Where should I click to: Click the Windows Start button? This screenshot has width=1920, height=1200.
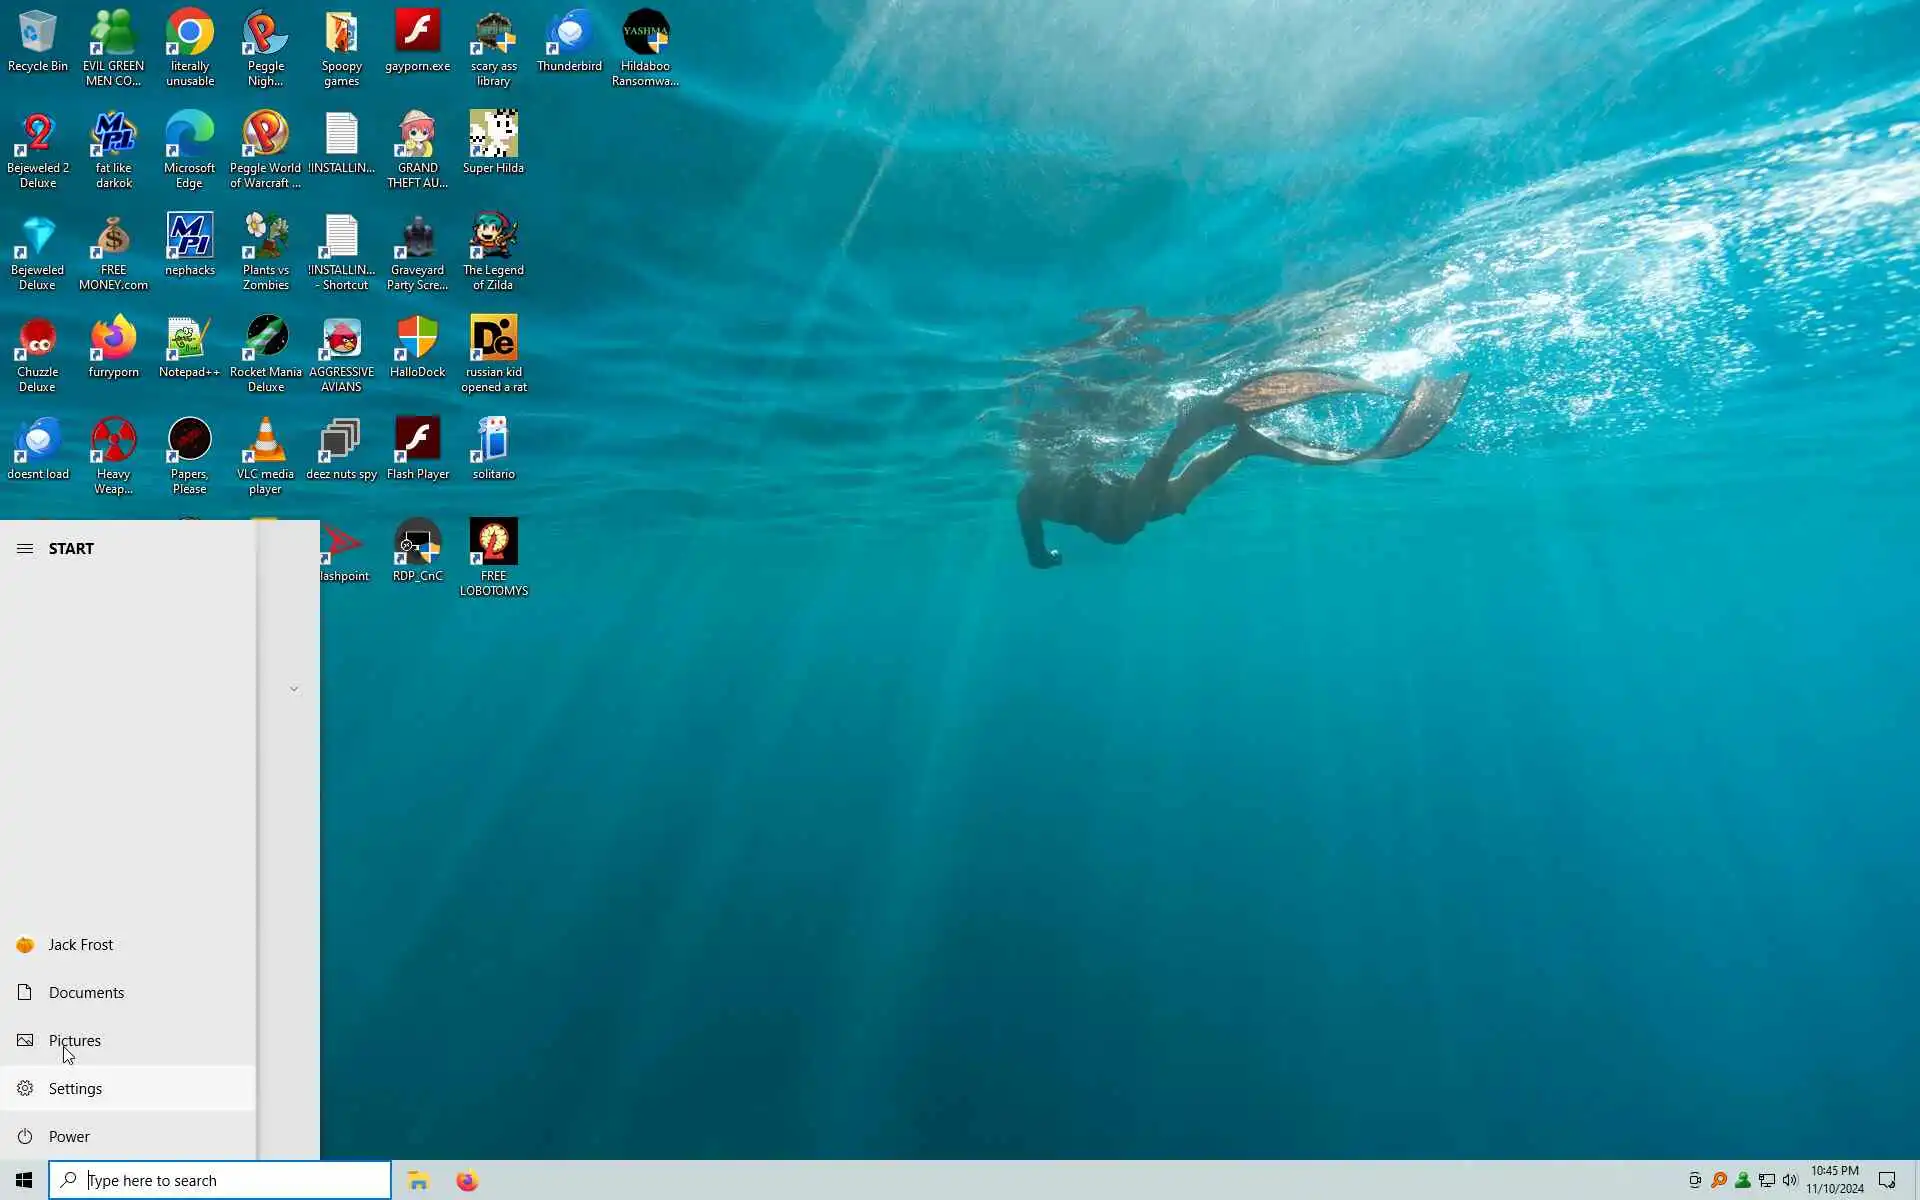24,1181
